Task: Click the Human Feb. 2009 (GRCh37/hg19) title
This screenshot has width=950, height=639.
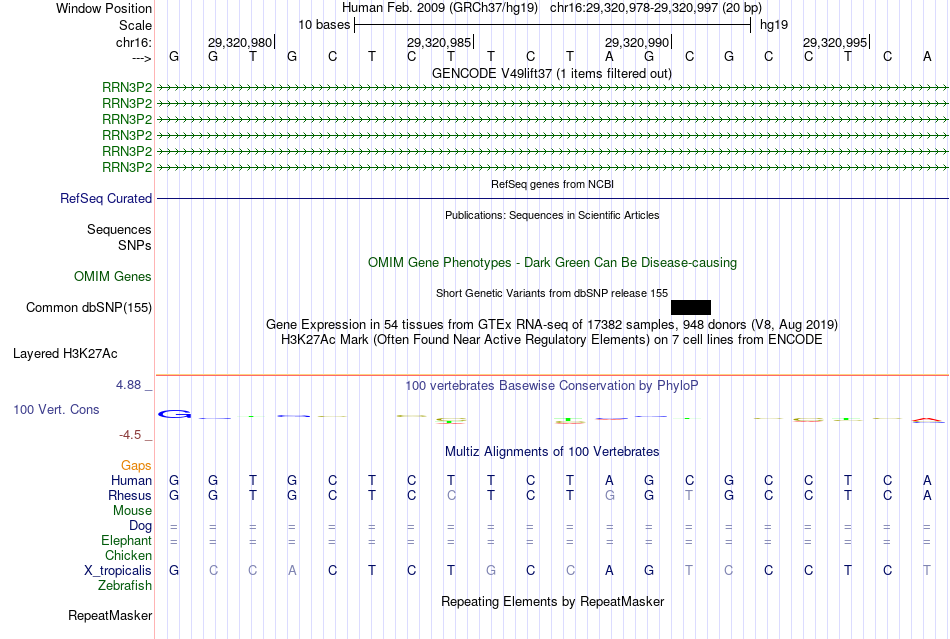Action: [440, 8]
